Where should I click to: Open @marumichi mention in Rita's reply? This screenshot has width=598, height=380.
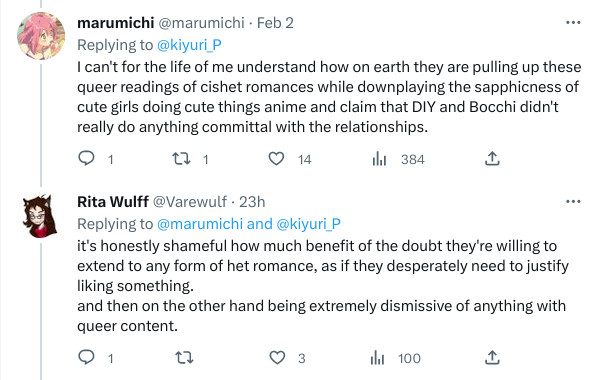pos(200,224)
